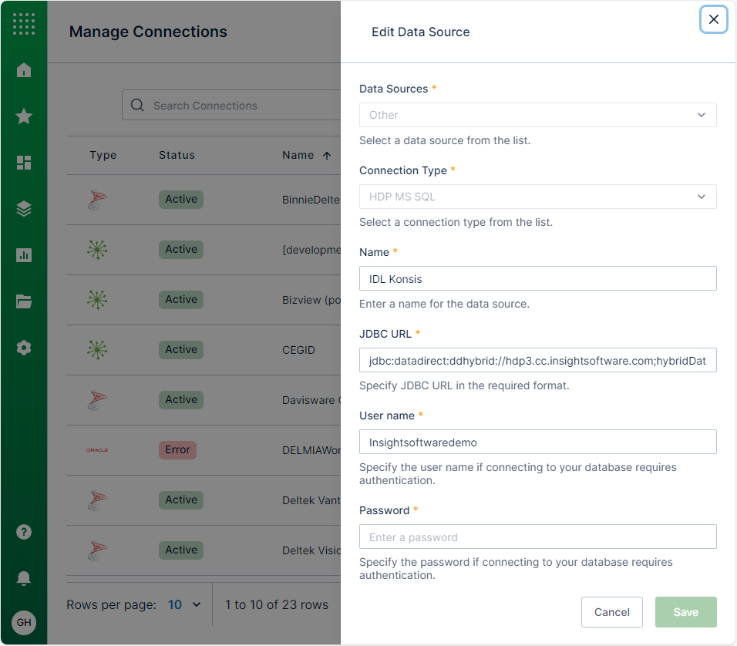The height and width of the screenshot is (646, 737).
Task: Open the help question mark icon
Action: click(x=24, y=532)
